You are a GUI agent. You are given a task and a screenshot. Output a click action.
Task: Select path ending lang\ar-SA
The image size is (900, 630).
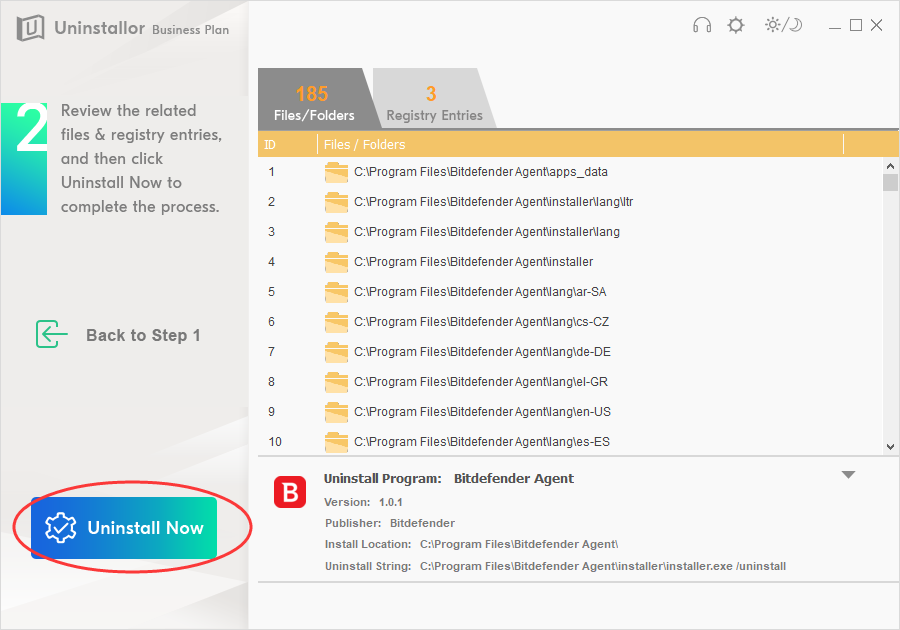pyautogui.click(x=480, y=292)
